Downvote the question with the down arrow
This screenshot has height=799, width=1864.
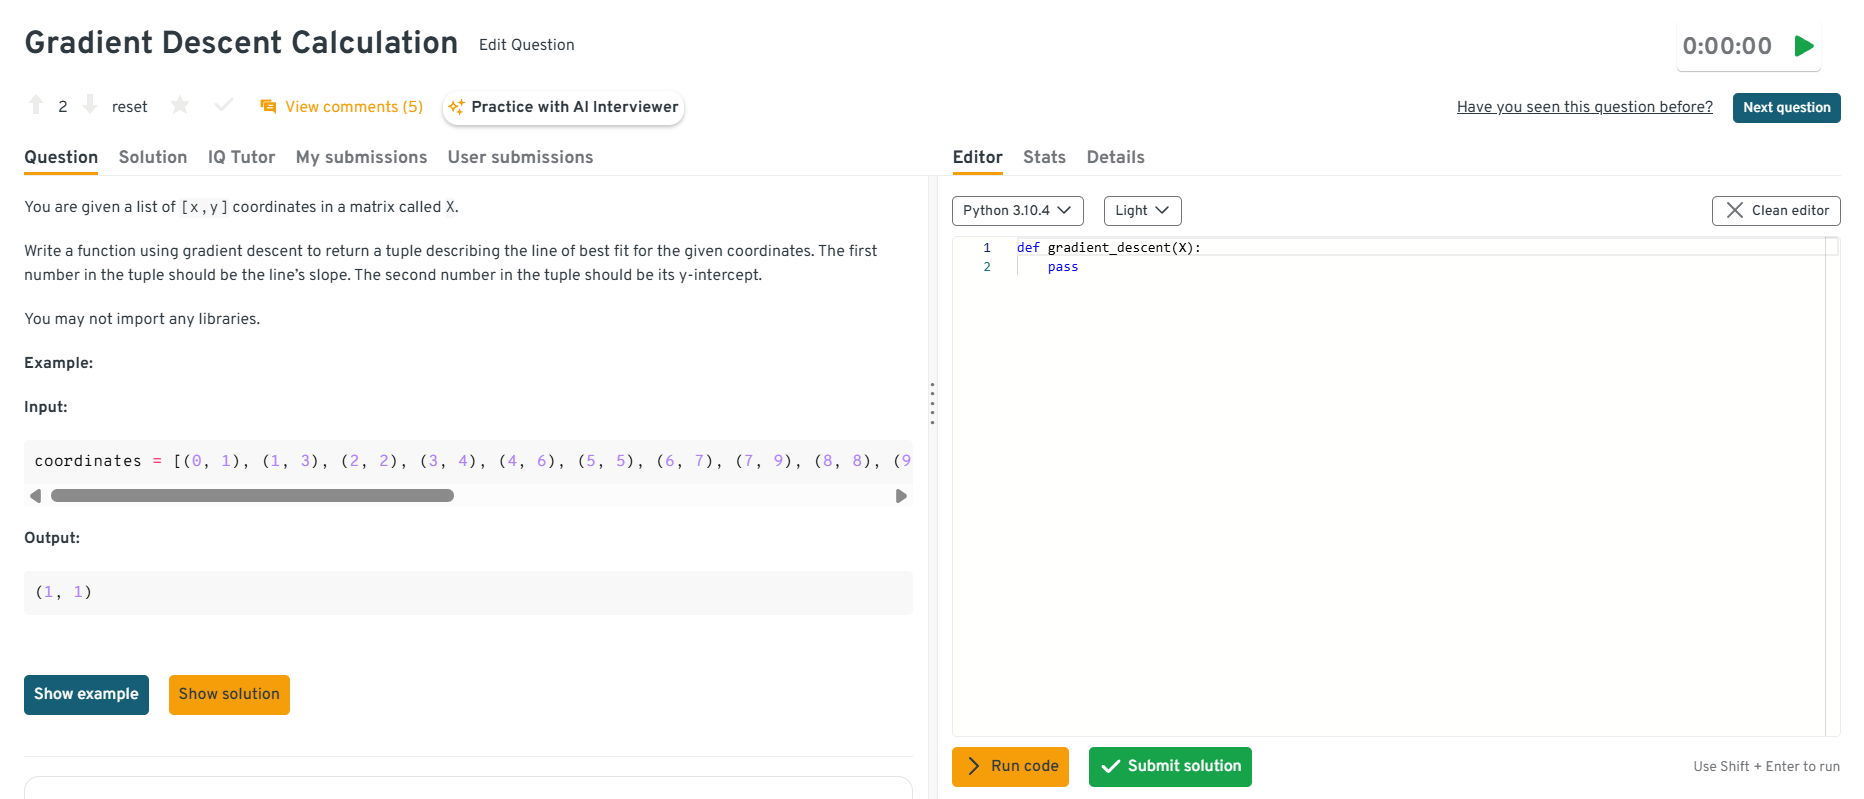click(90, 105)
